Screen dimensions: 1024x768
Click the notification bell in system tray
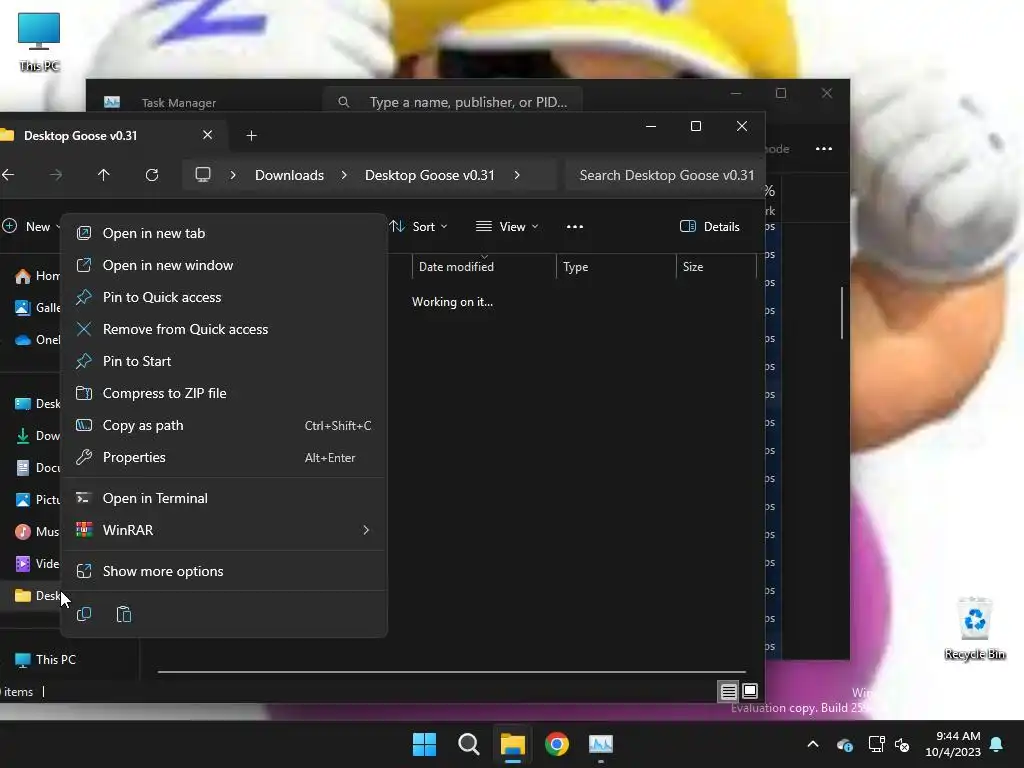pyautogui.click(x=997, y=744)
